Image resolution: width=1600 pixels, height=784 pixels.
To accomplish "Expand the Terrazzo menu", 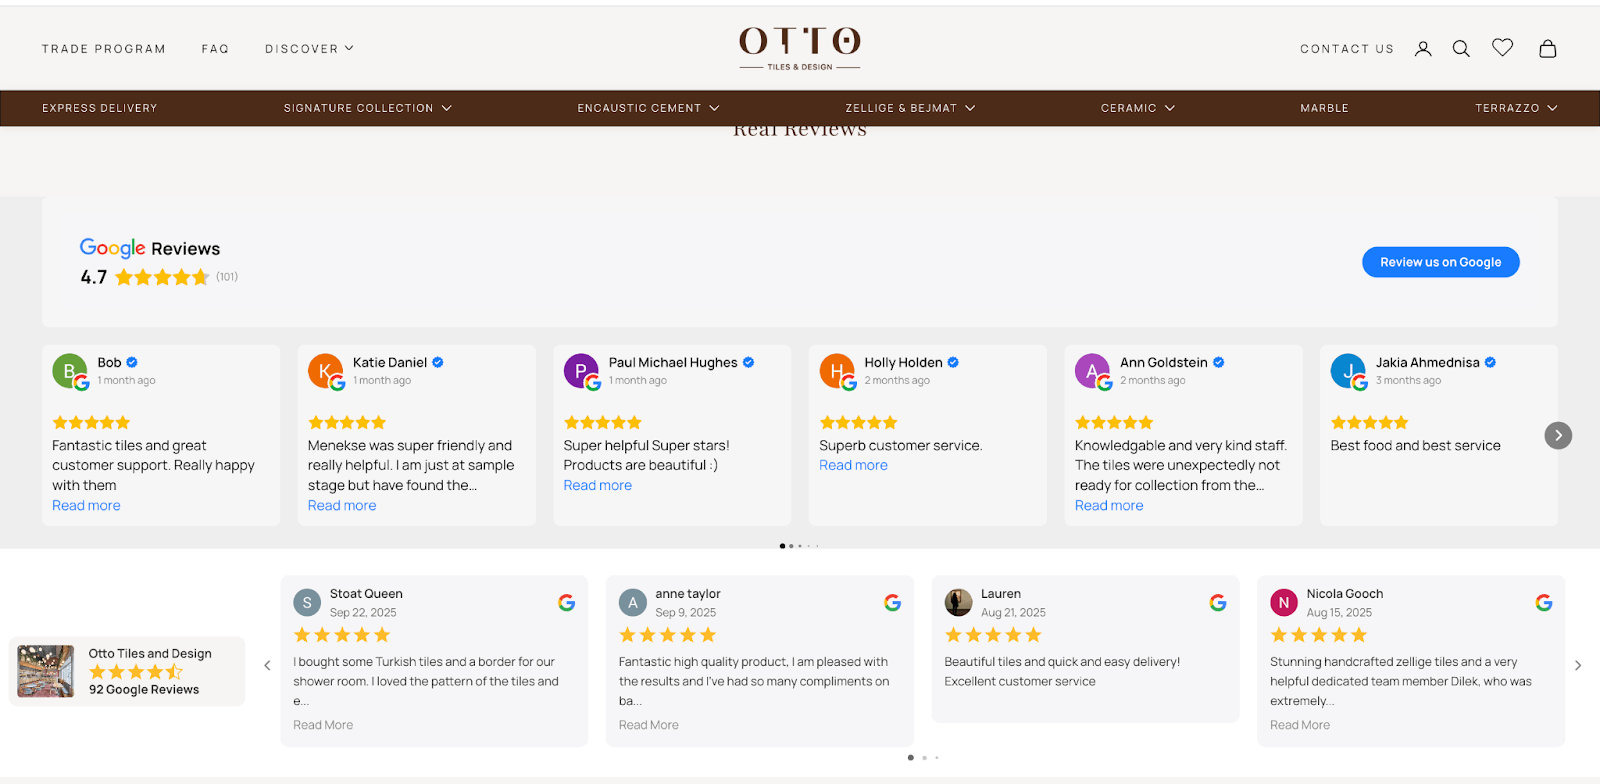I will click(x=1516, y=108).
